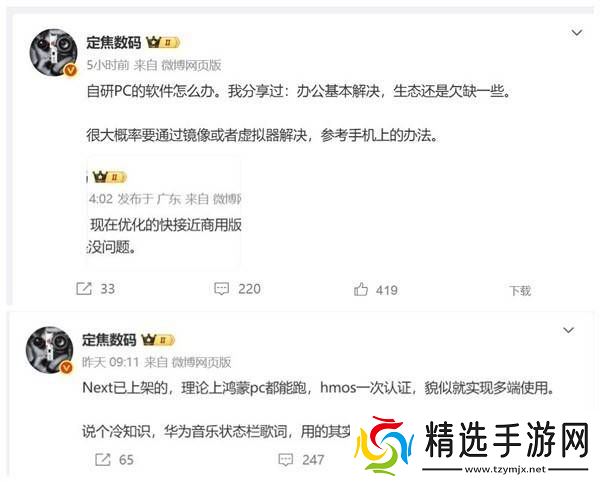Open the embedded screenshot image in first post
This screenshot has width=600, height=482.
tap(164, 213)
